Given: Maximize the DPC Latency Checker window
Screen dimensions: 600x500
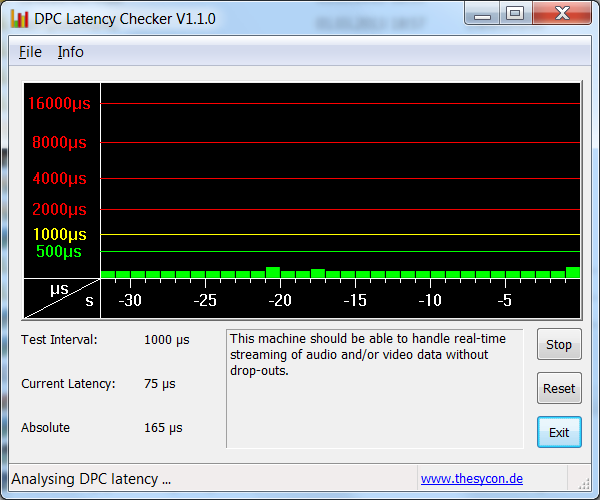Looking at the screenshot, I should [x=515, y=14].
